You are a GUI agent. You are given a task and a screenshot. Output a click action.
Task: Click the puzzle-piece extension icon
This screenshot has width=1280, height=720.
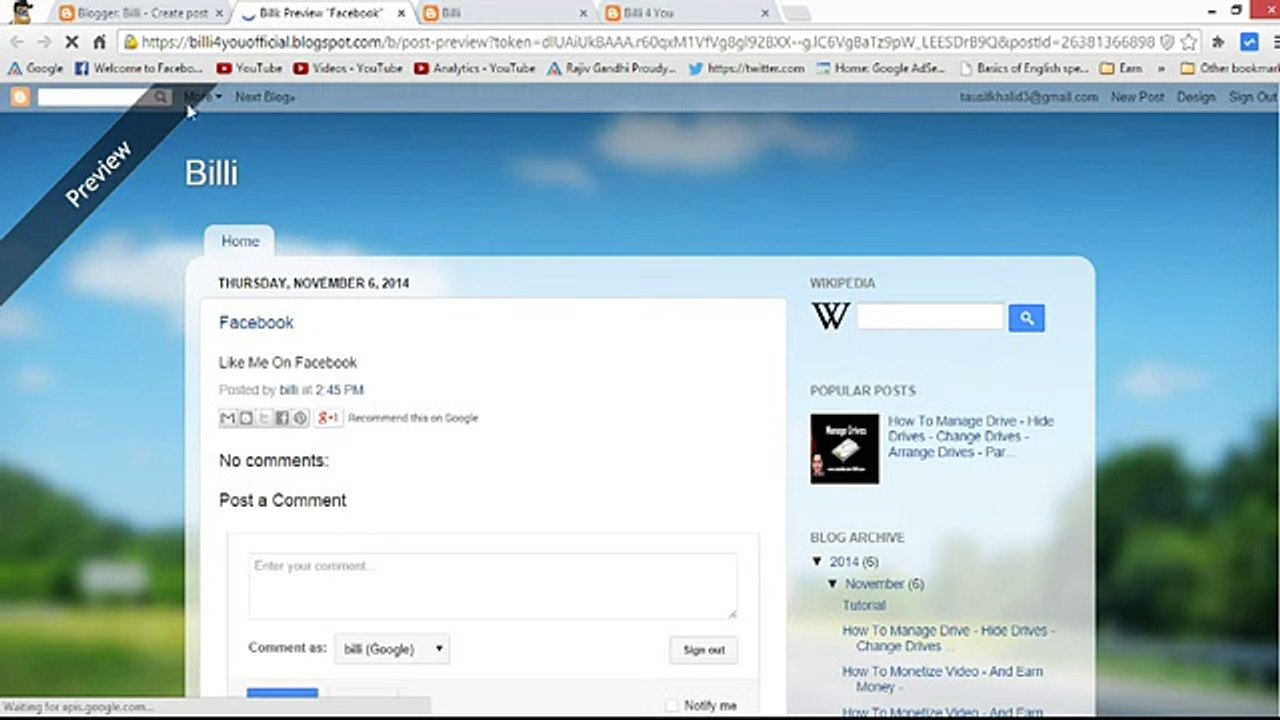click(x=1218, y=42)
